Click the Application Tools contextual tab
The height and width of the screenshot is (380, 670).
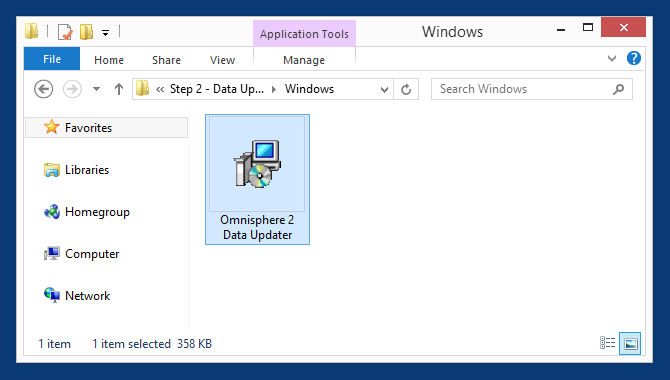tap(304, 34)
